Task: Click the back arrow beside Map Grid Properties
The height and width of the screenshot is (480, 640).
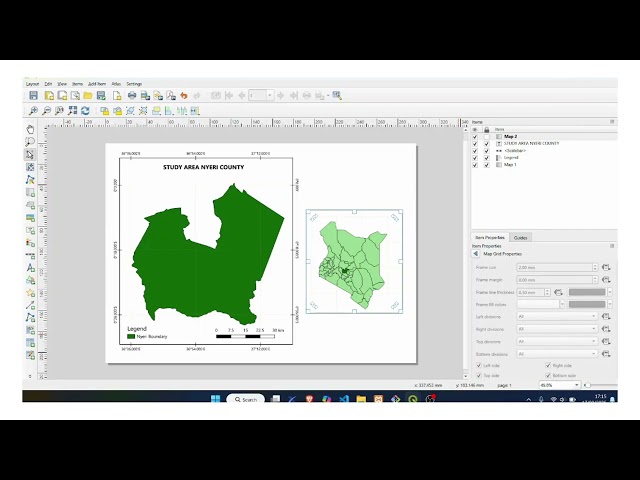Action: (x=476, y=254)
